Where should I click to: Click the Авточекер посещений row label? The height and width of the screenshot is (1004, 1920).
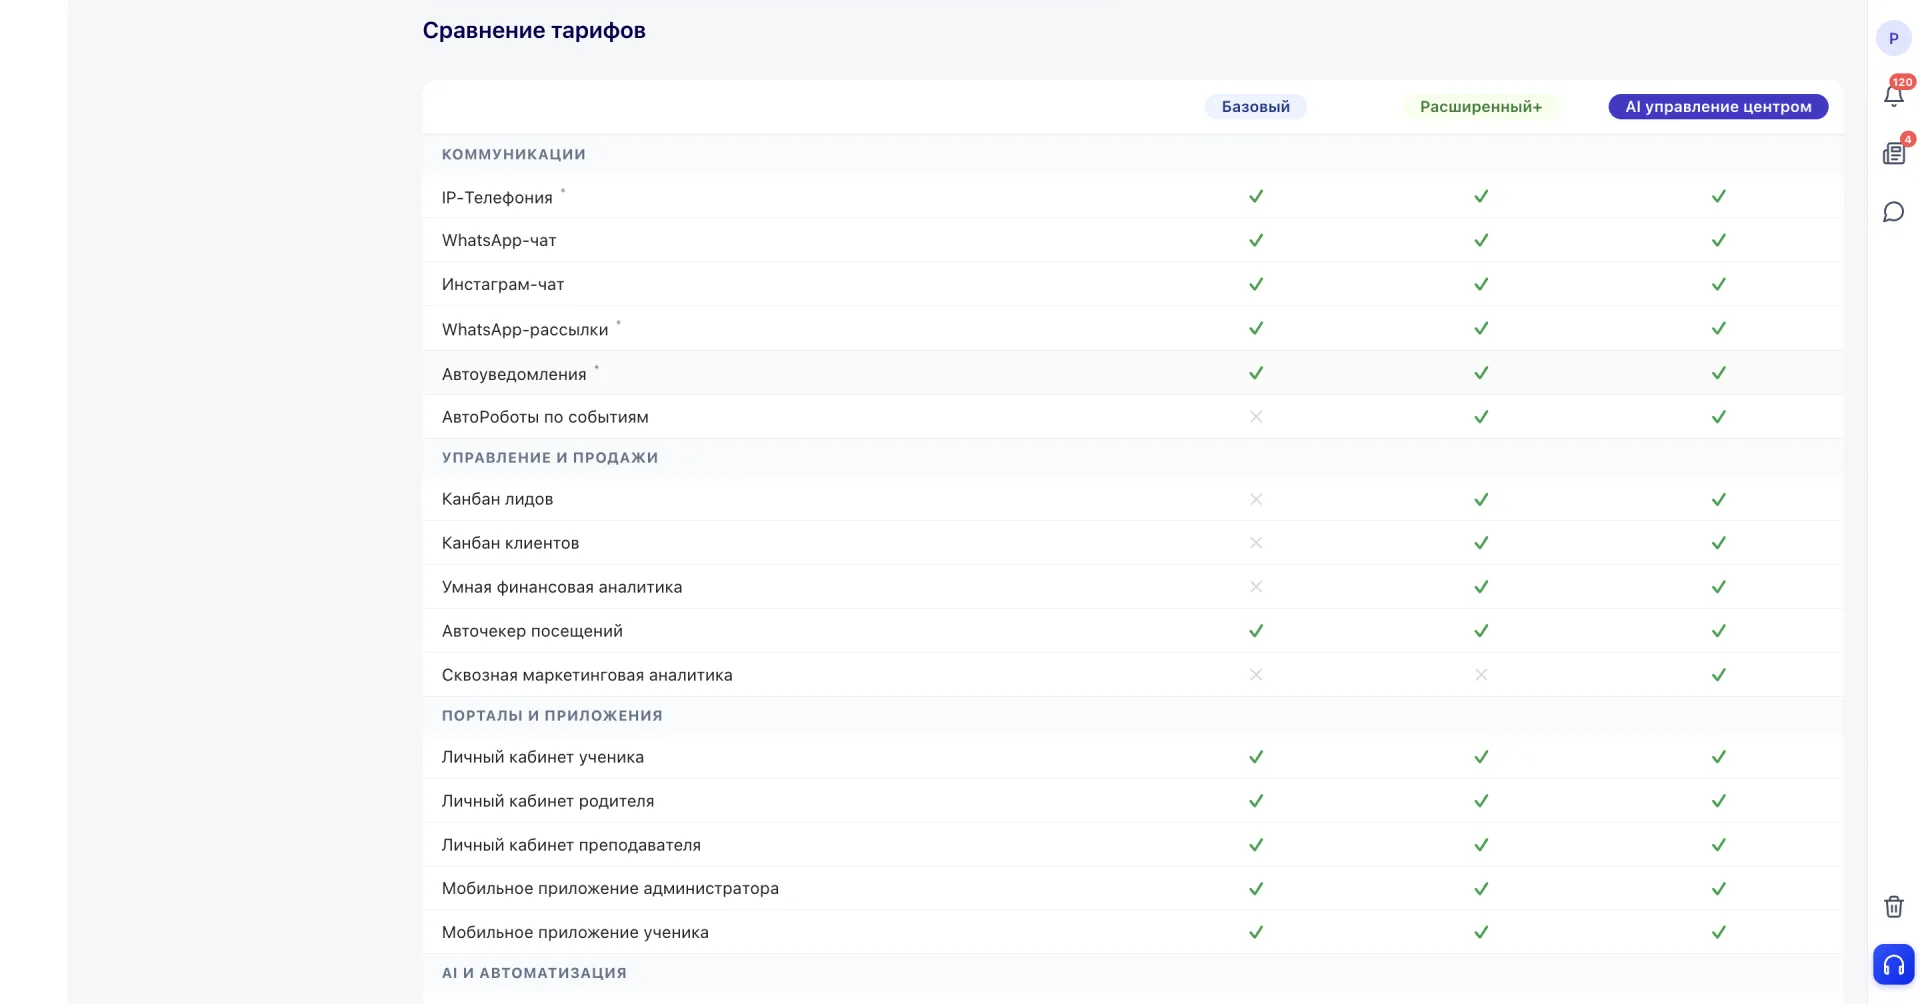point(532,631)
